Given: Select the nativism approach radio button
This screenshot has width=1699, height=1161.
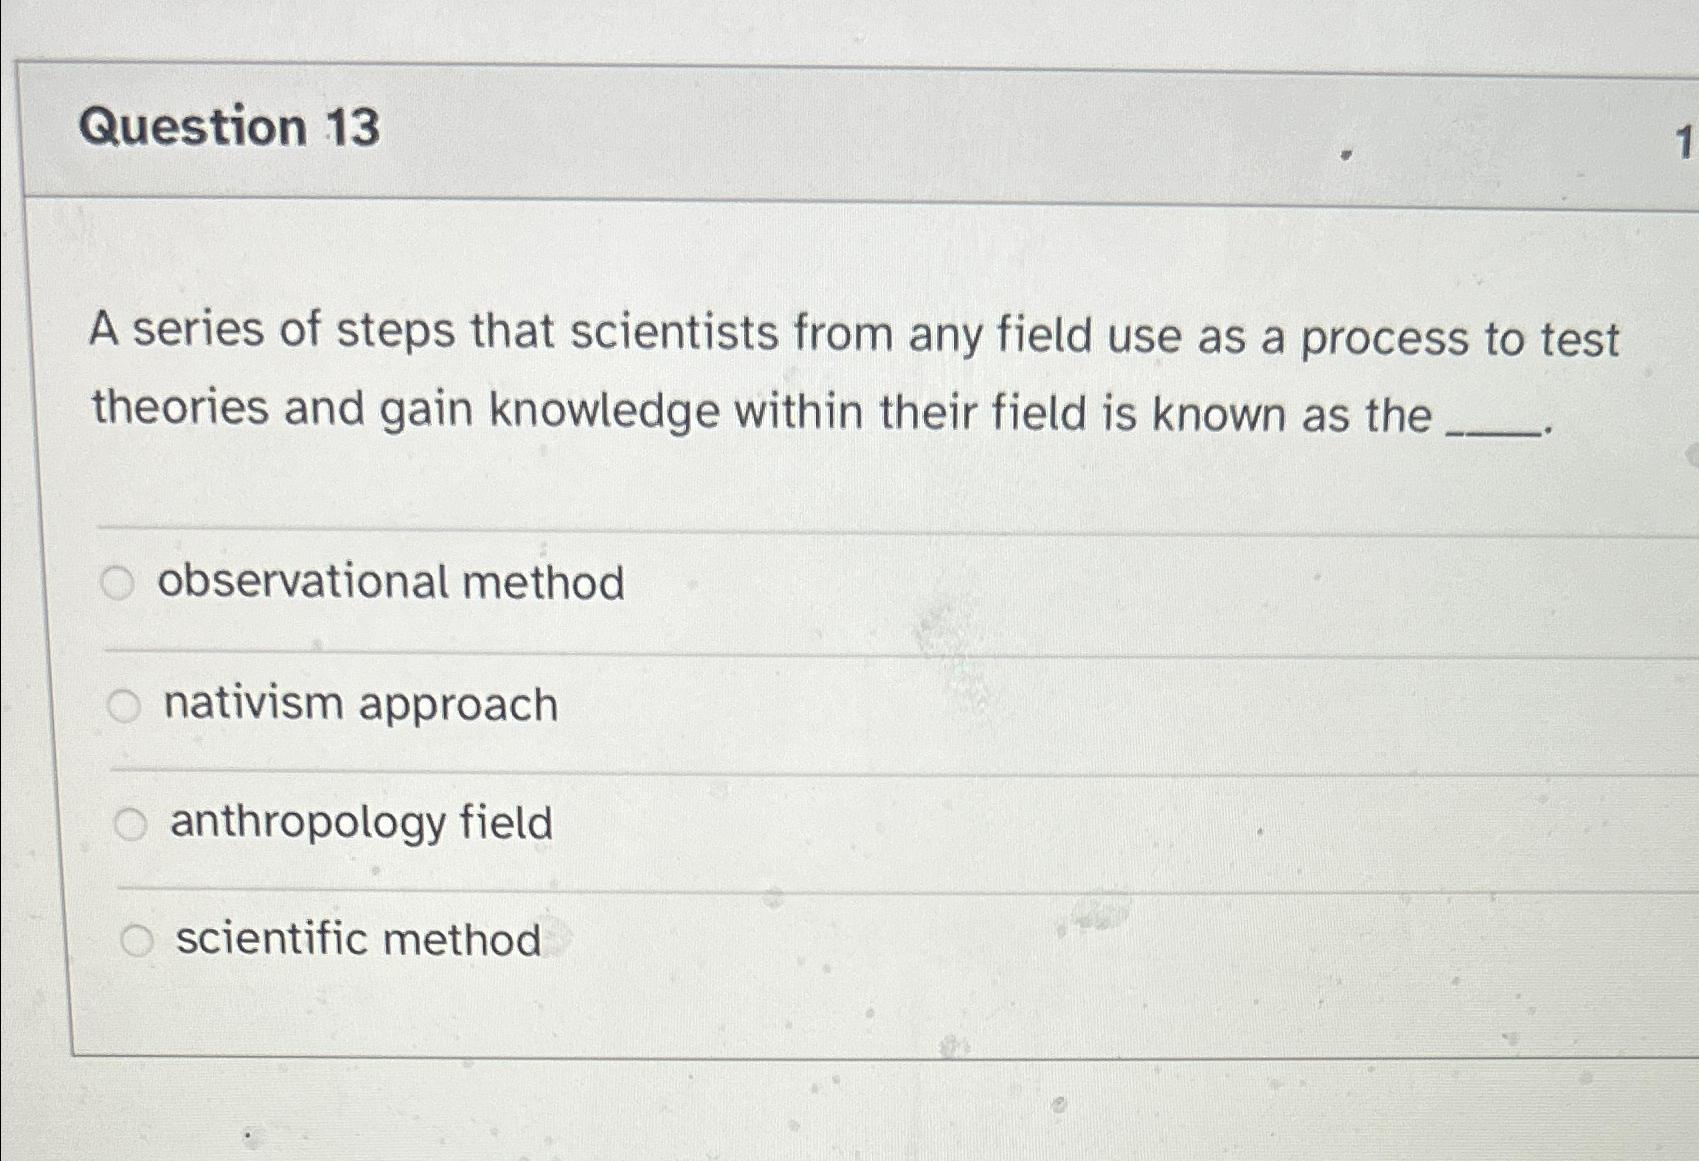Looking at the screenshot, I should (124, 703).
